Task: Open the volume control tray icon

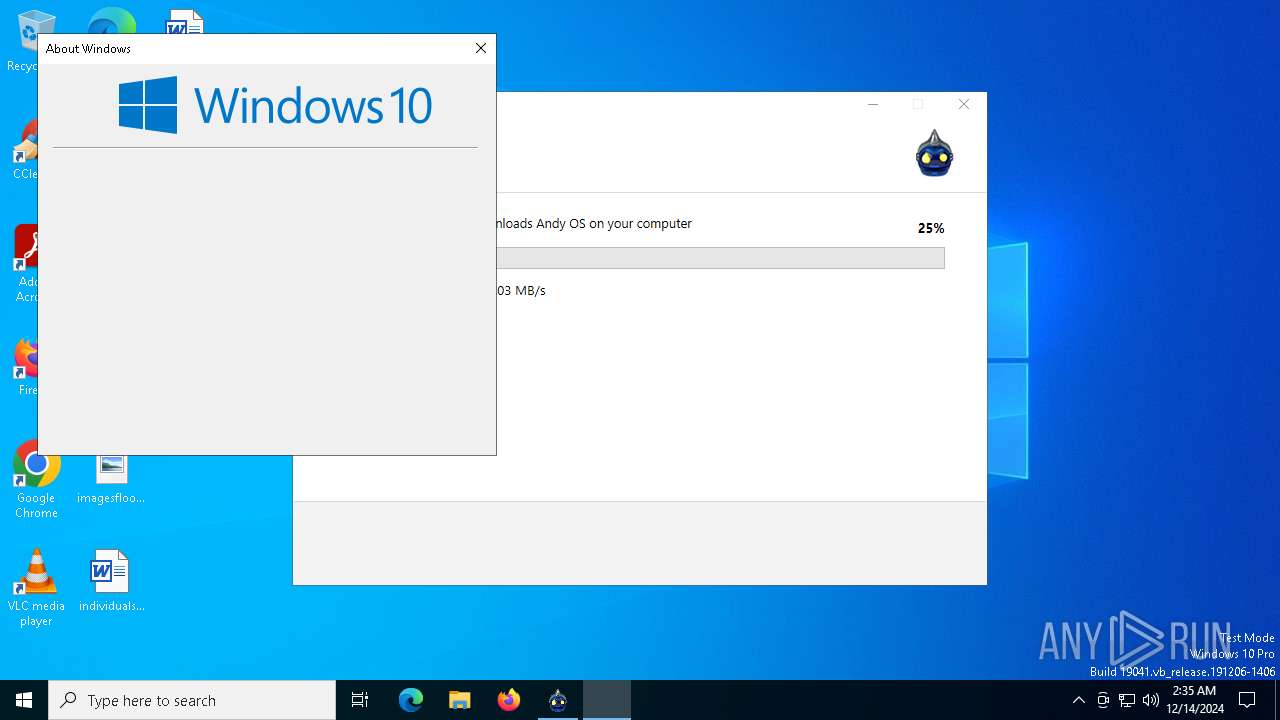Action: point(1151,700)
